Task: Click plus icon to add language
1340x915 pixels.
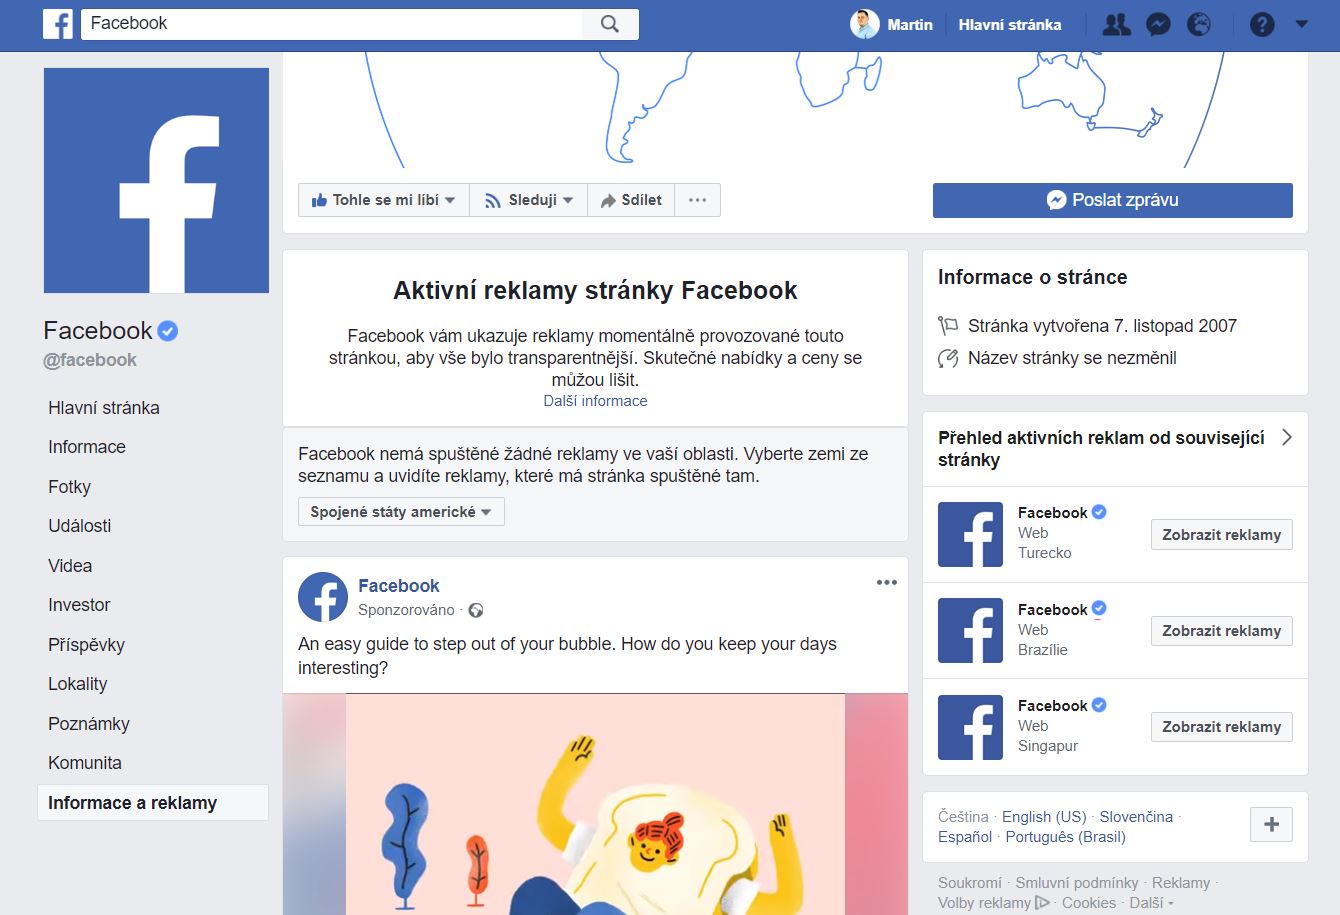Action: coord(1272,825)
